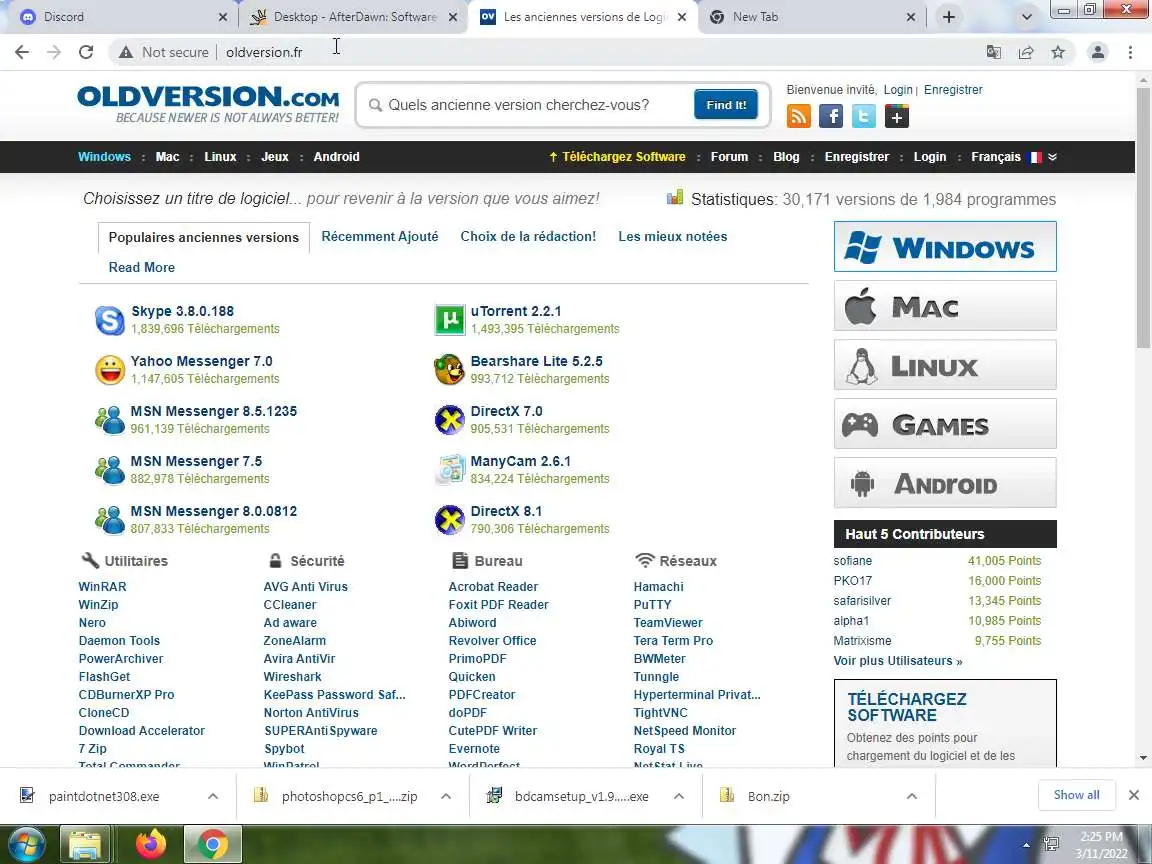Viewport: 1152px width, 864px height.
Task: Open Firefox from the taskbar
Action: [x=151, y=845]
